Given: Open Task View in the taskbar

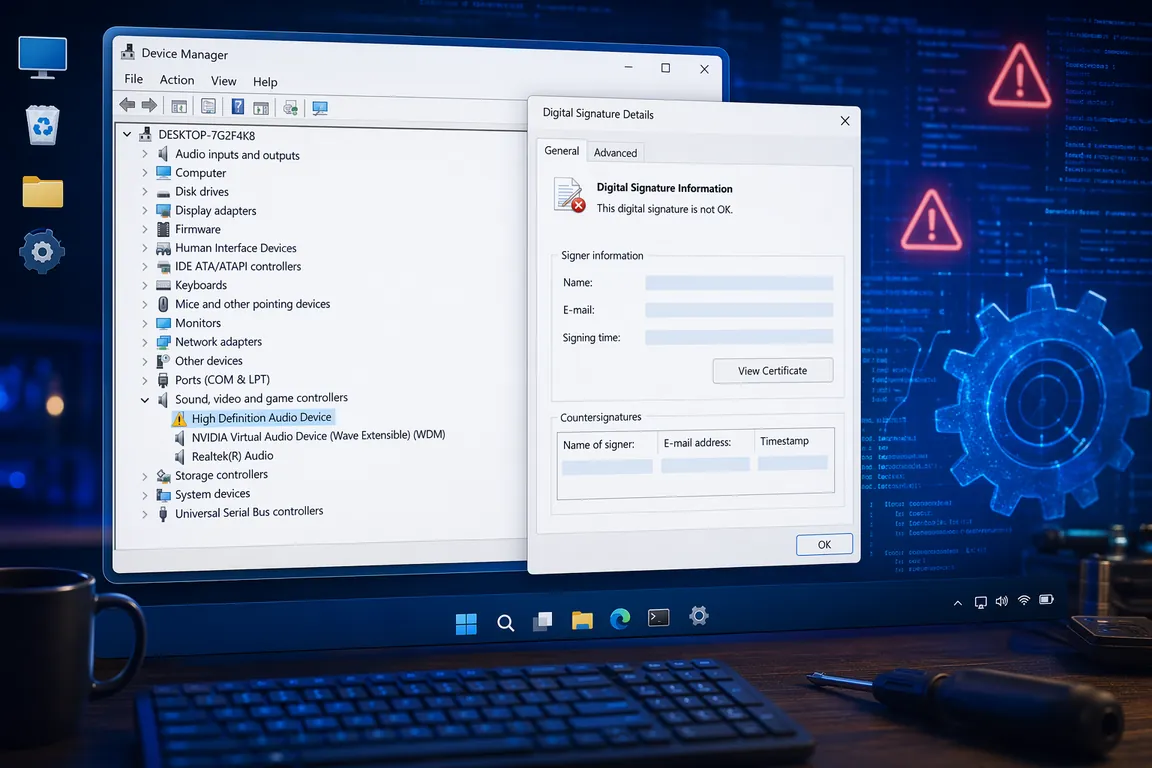Looking at the screenshot, I should click(x=543, y=622).
